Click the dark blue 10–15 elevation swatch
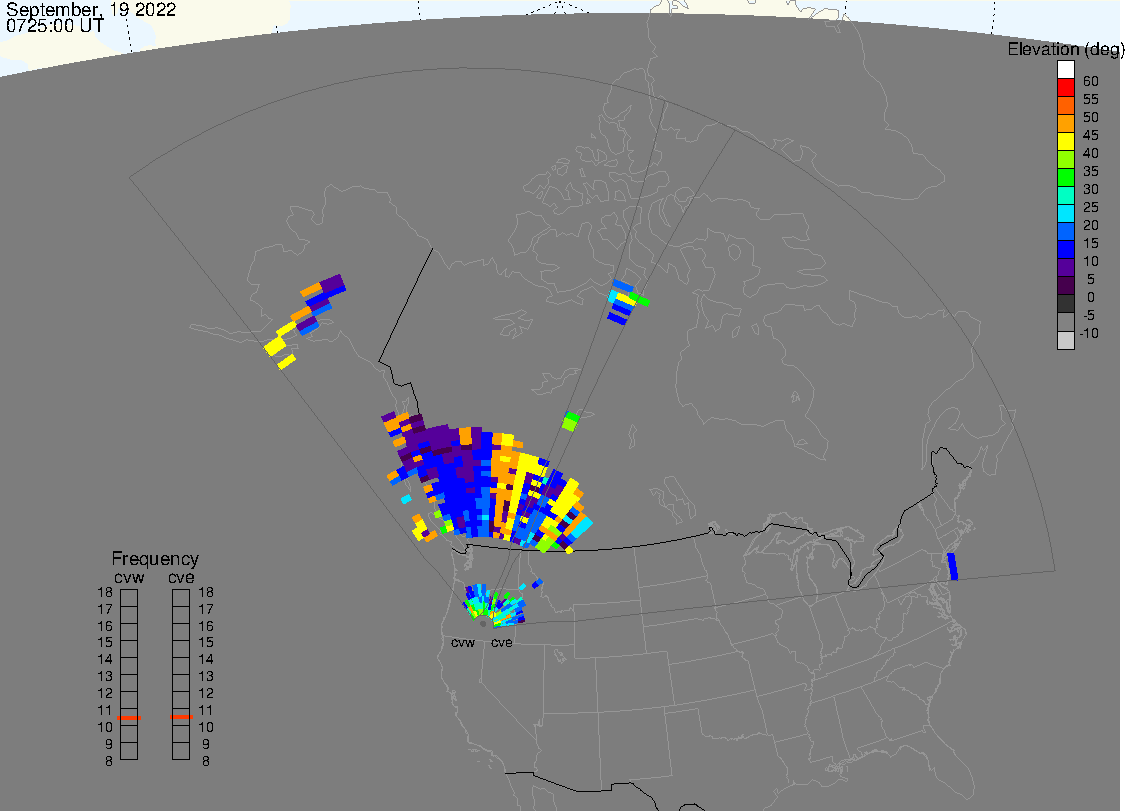The width and height of the screenshot is (1125, 811). [x=1065, y=249]
